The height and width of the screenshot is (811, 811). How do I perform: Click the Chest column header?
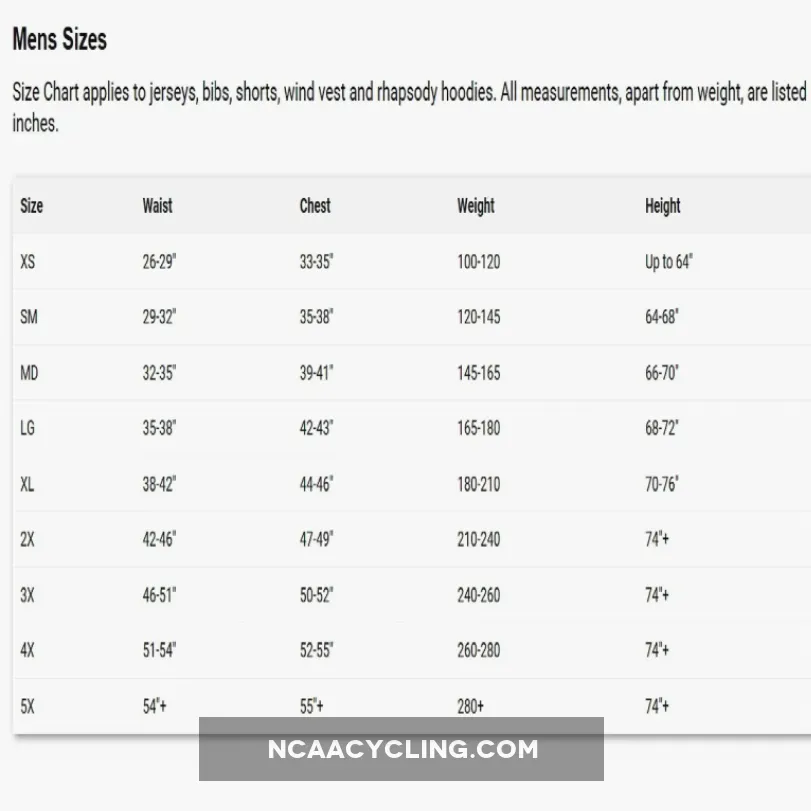coord(315,206)
